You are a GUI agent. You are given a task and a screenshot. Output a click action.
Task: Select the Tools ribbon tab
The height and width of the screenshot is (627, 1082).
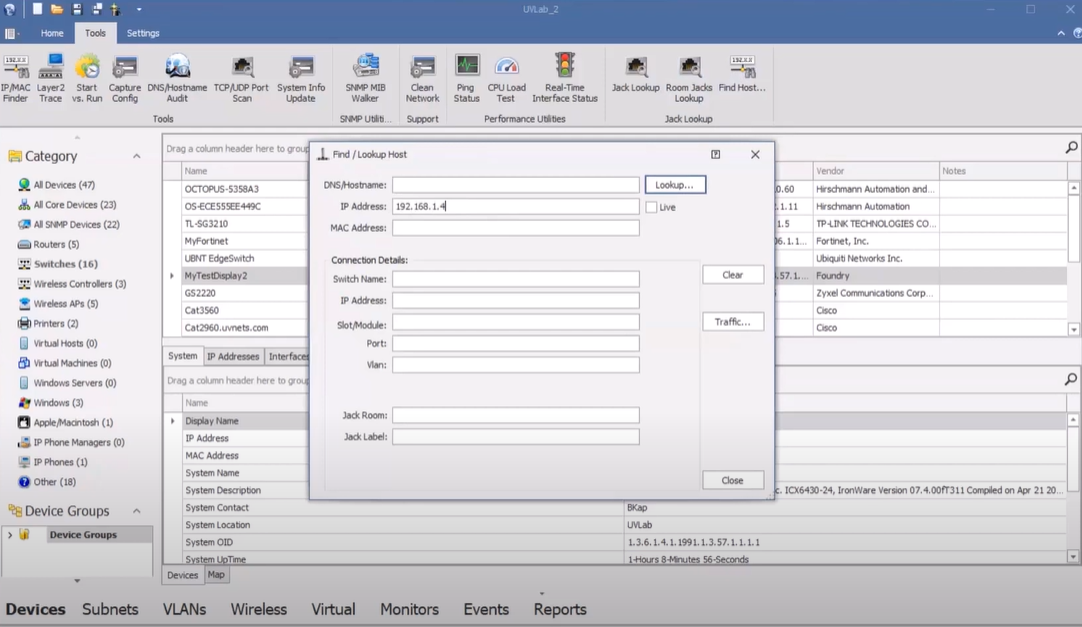pos(95,33)
